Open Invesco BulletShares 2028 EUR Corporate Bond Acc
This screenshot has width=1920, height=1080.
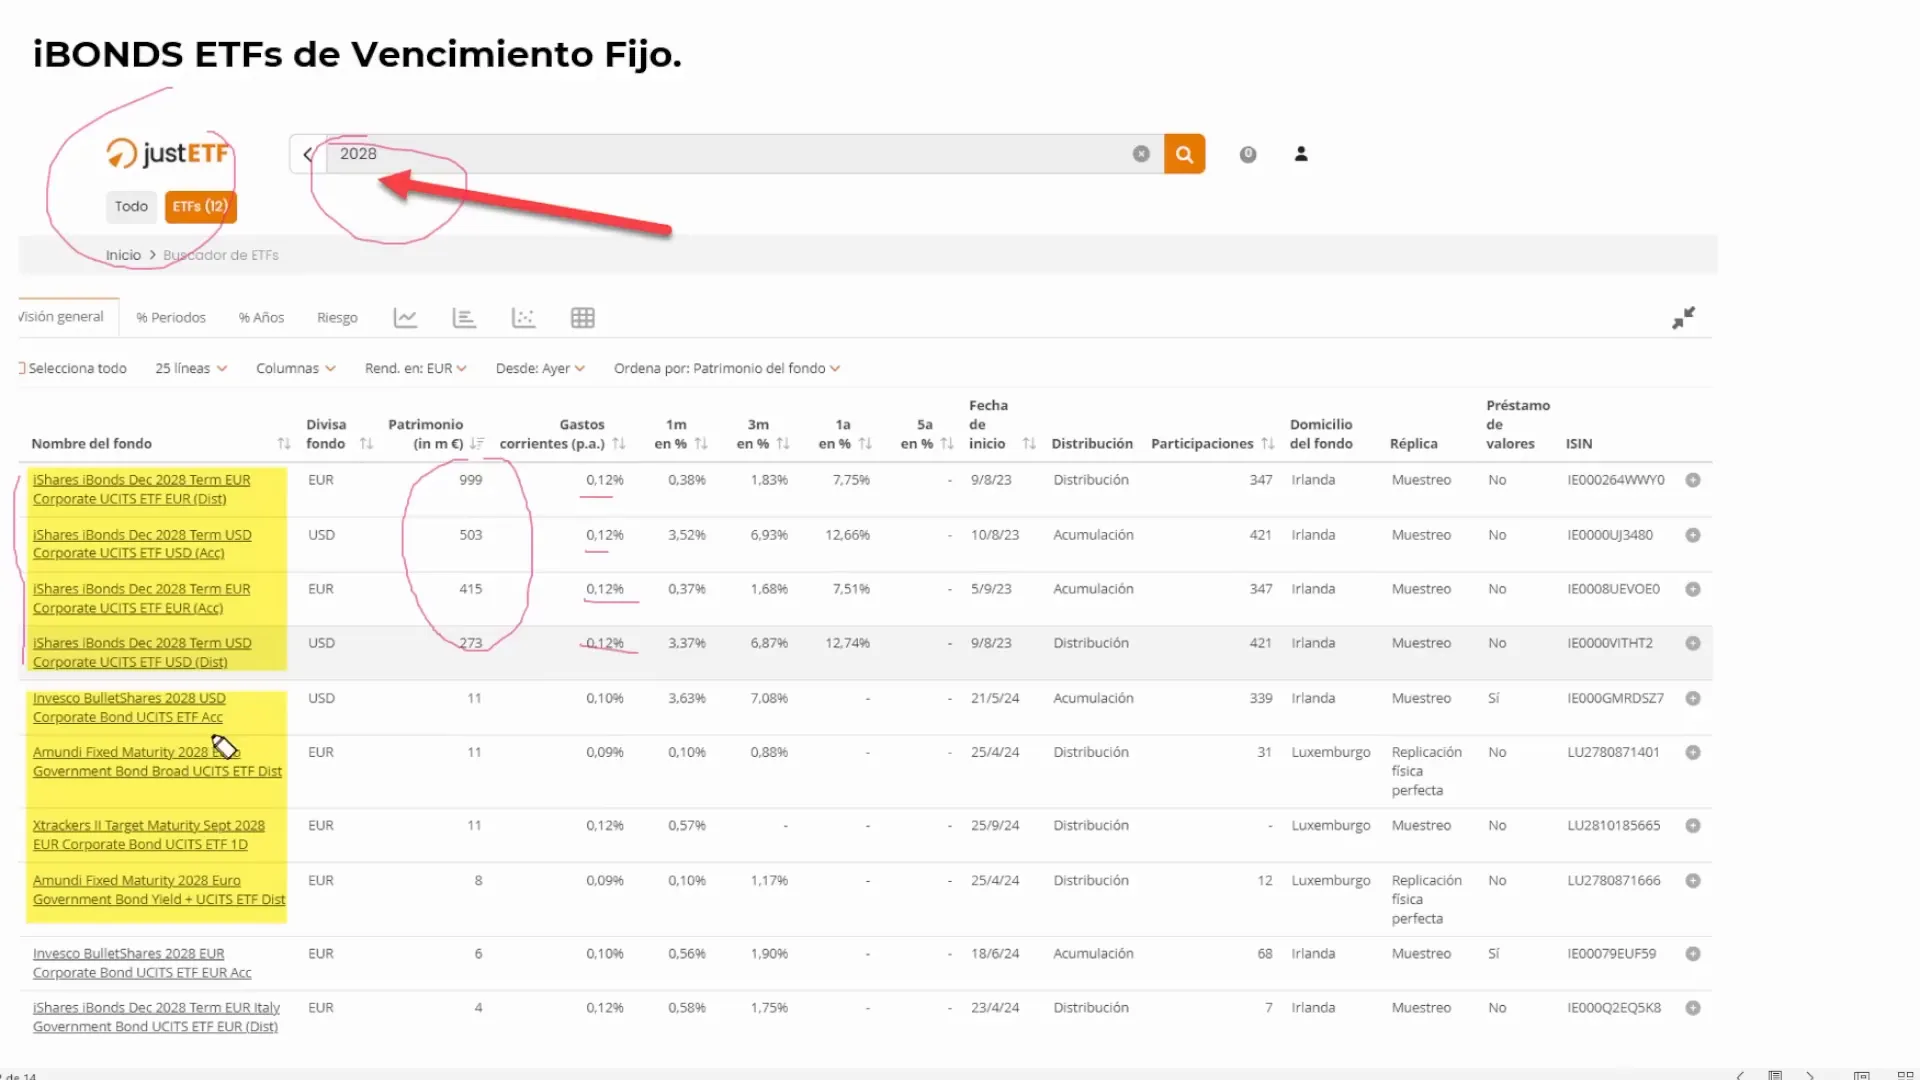(142, 963)
